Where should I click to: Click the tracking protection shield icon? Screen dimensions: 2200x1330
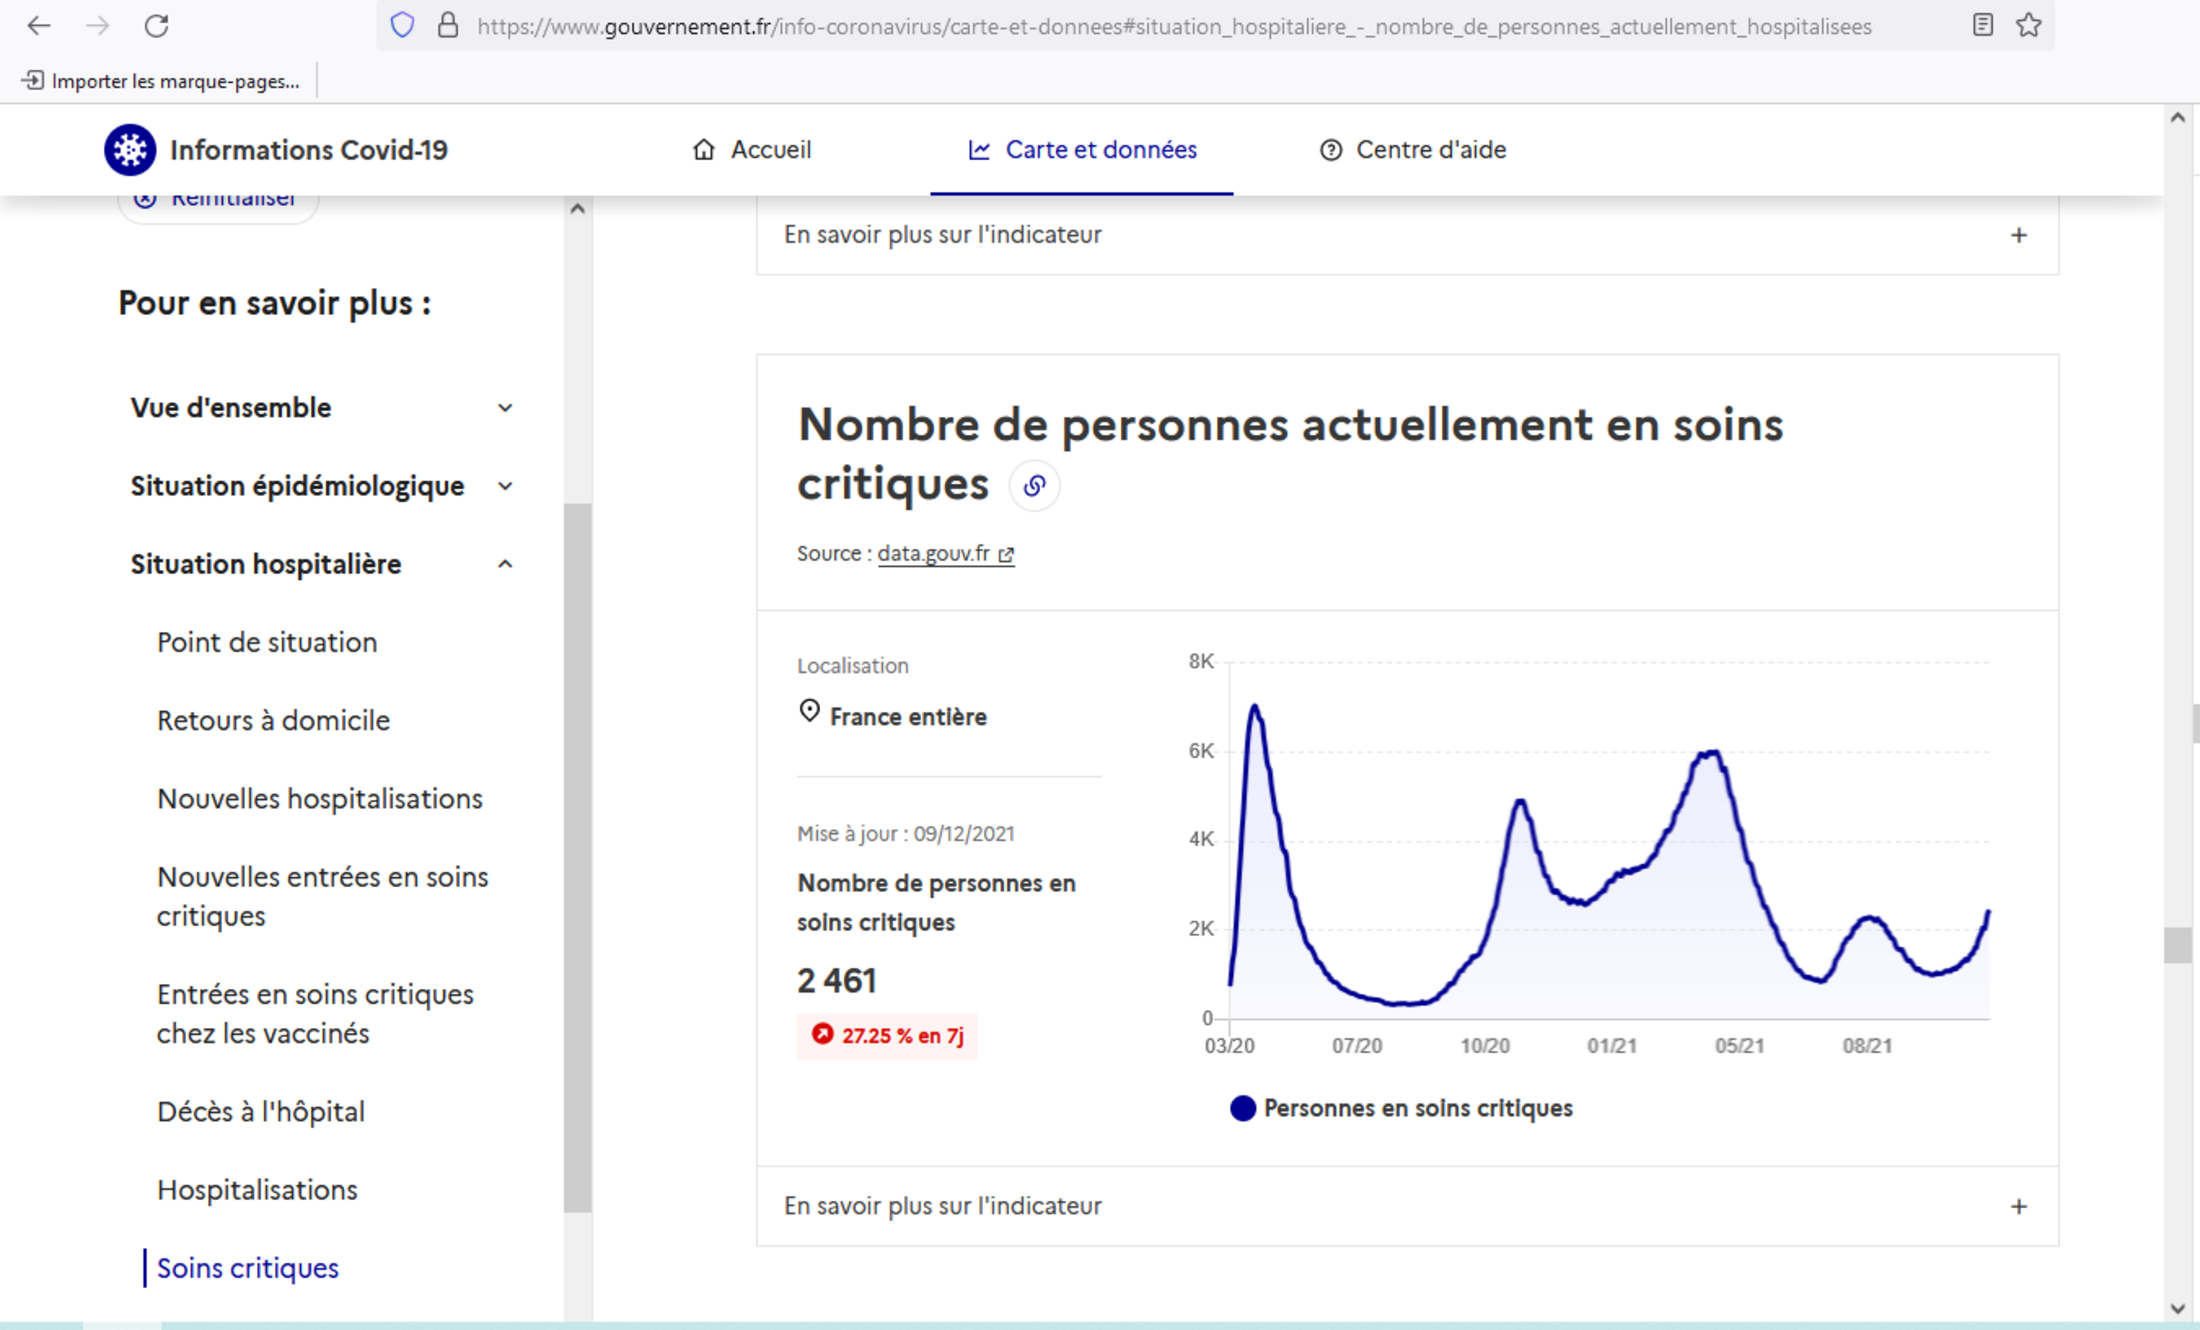click(x=402, y=26)
